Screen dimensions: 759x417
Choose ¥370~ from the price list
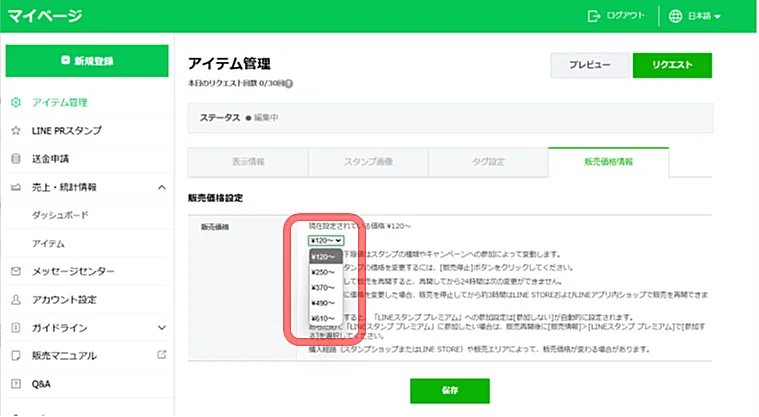coord(325,288)
